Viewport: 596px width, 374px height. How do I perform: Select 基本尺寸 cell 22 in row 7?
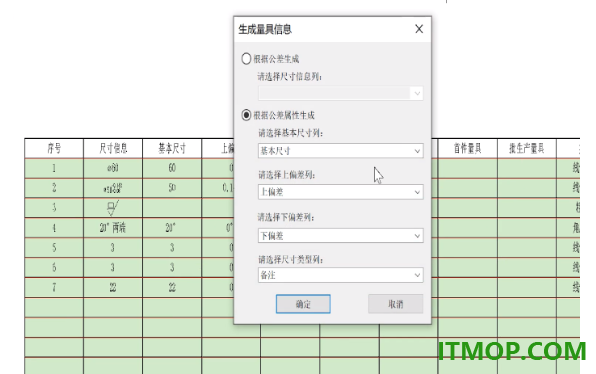tap(172, 287)
